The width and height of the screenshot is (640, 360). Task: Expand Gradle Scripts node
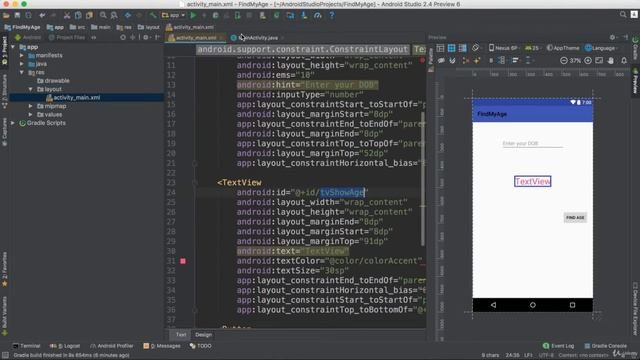[x=13, y=123]
